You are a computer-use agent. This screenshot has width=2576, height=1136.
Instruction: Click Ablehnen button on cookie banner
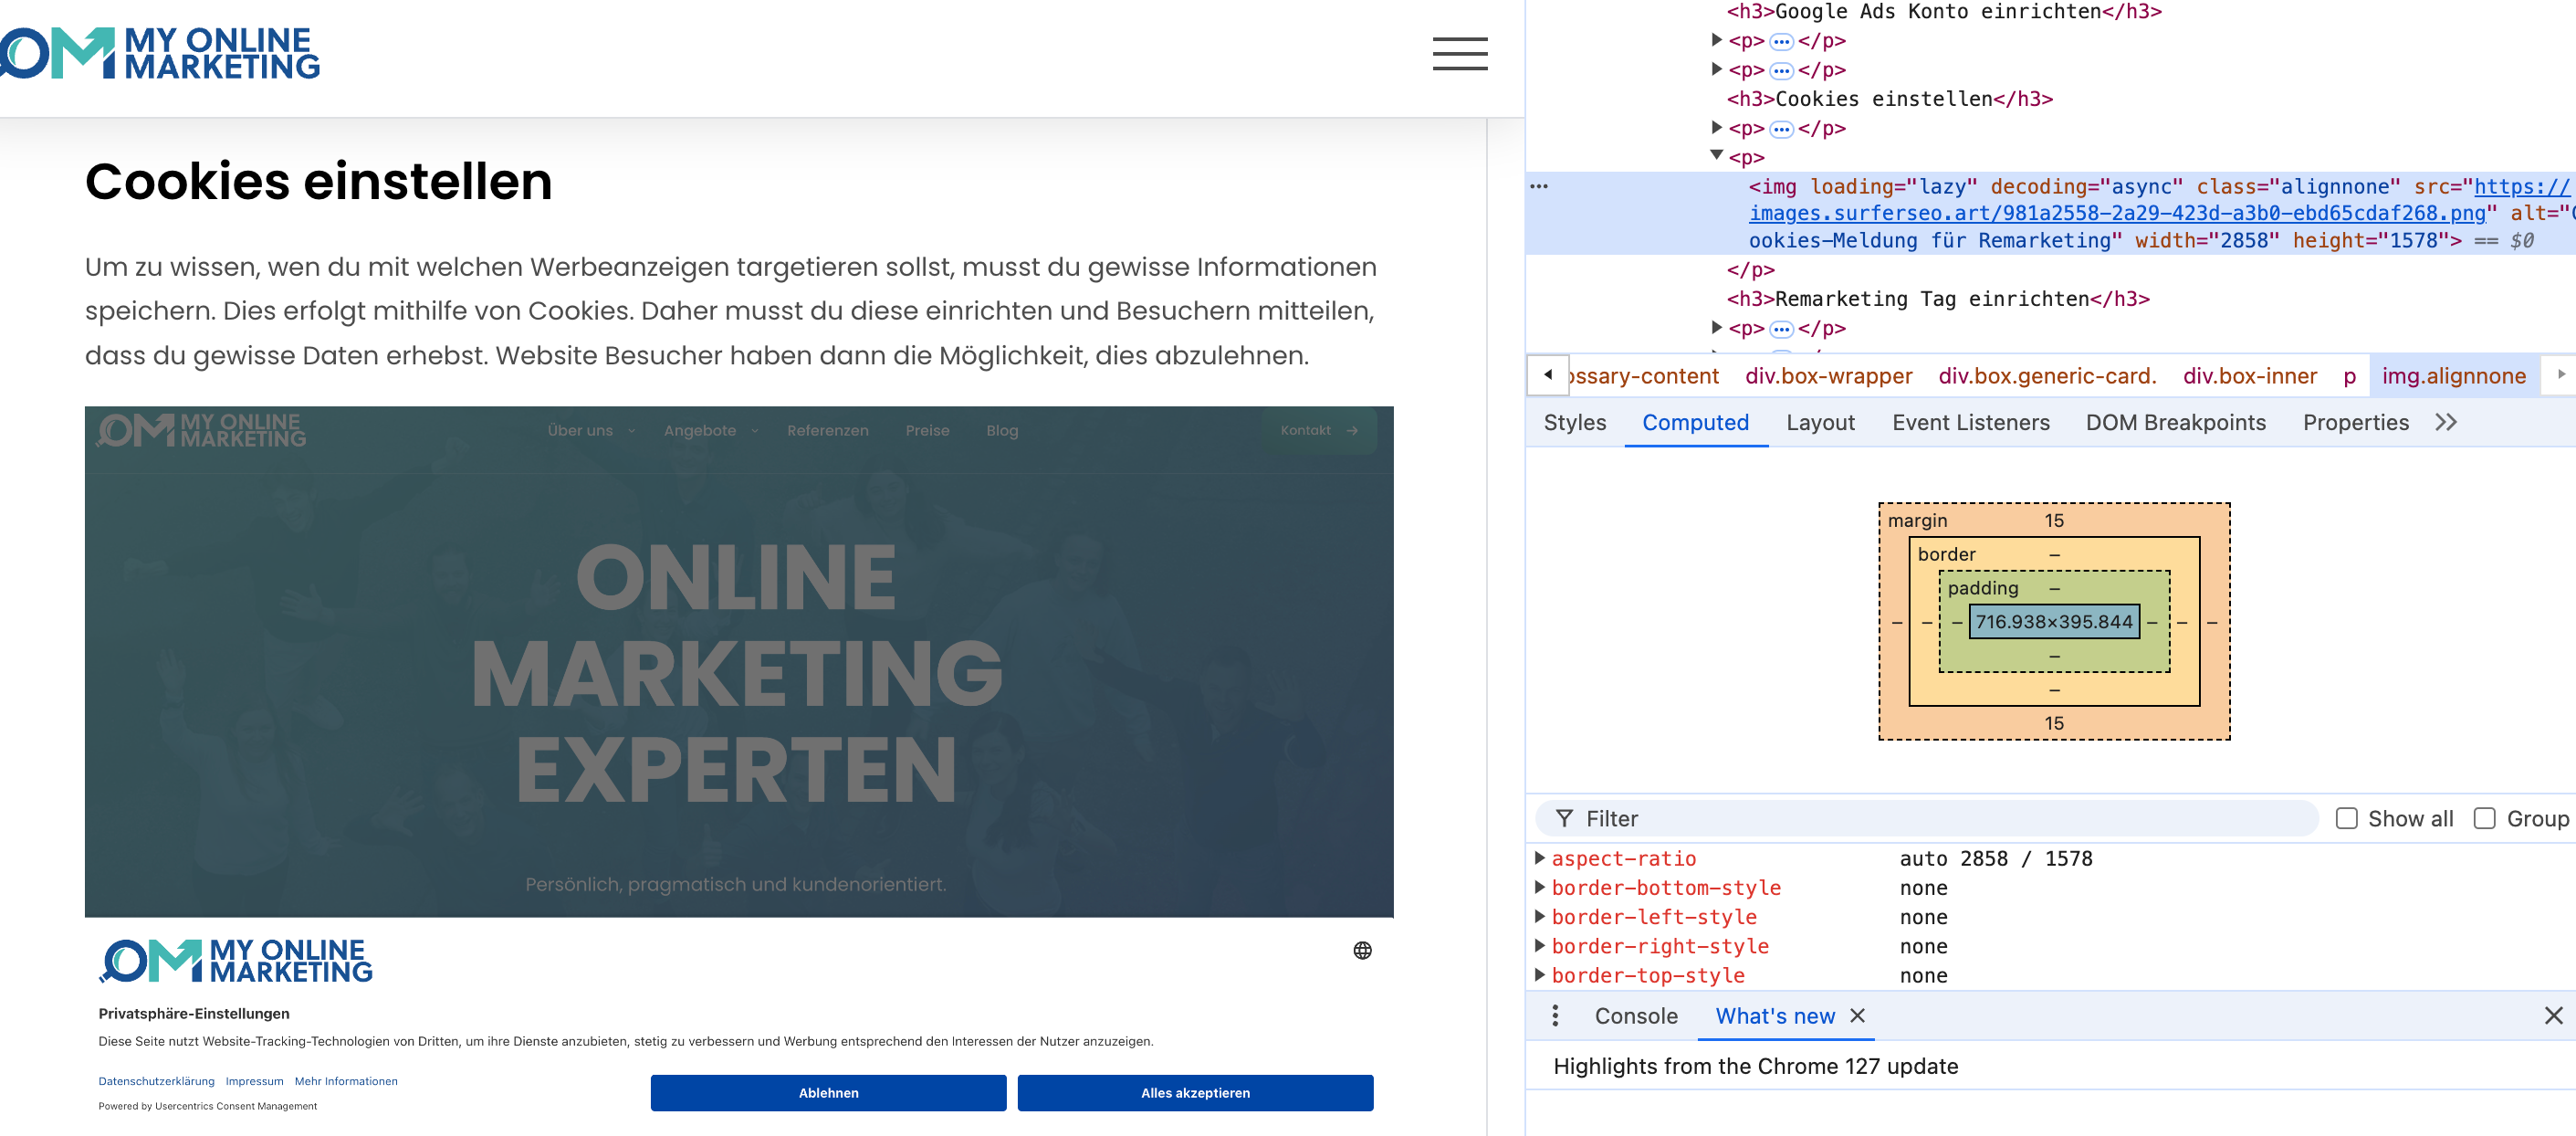[x=826, y=1091]
